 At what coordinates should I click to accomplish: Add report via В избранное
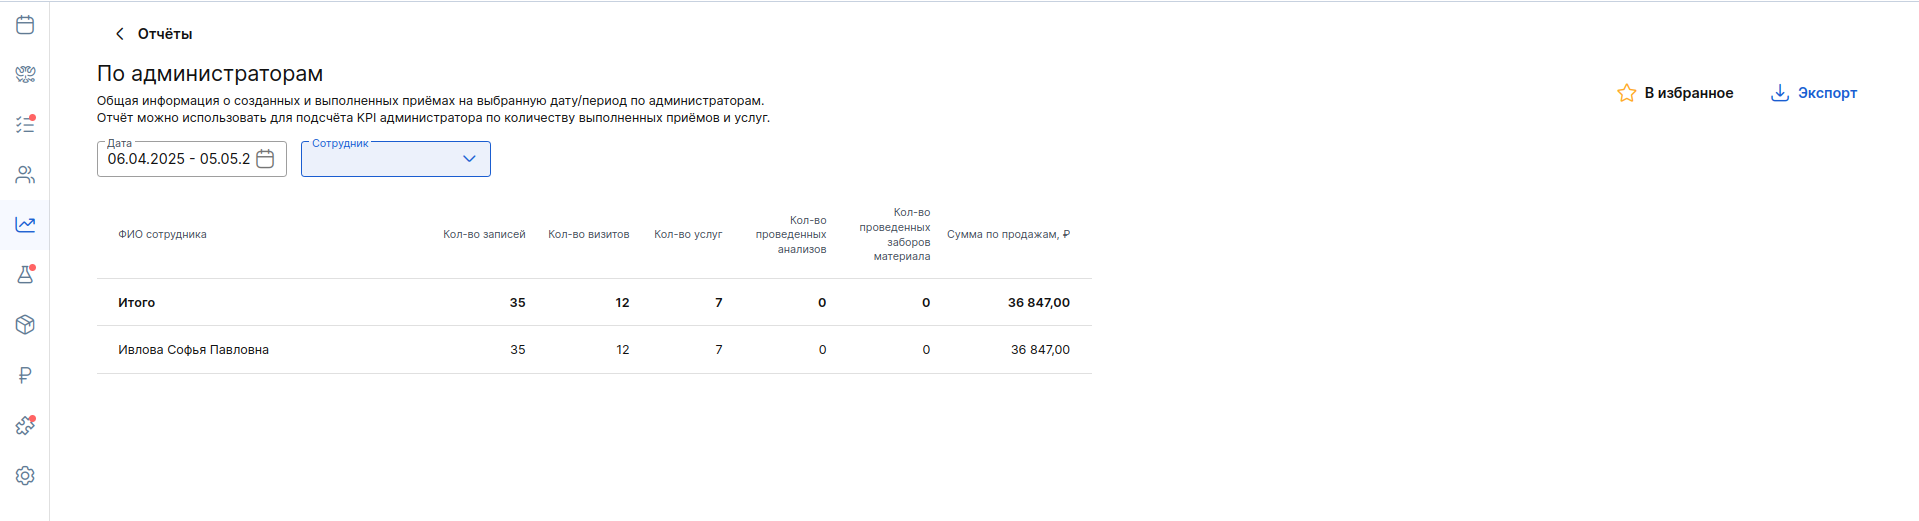(1675, 93)
